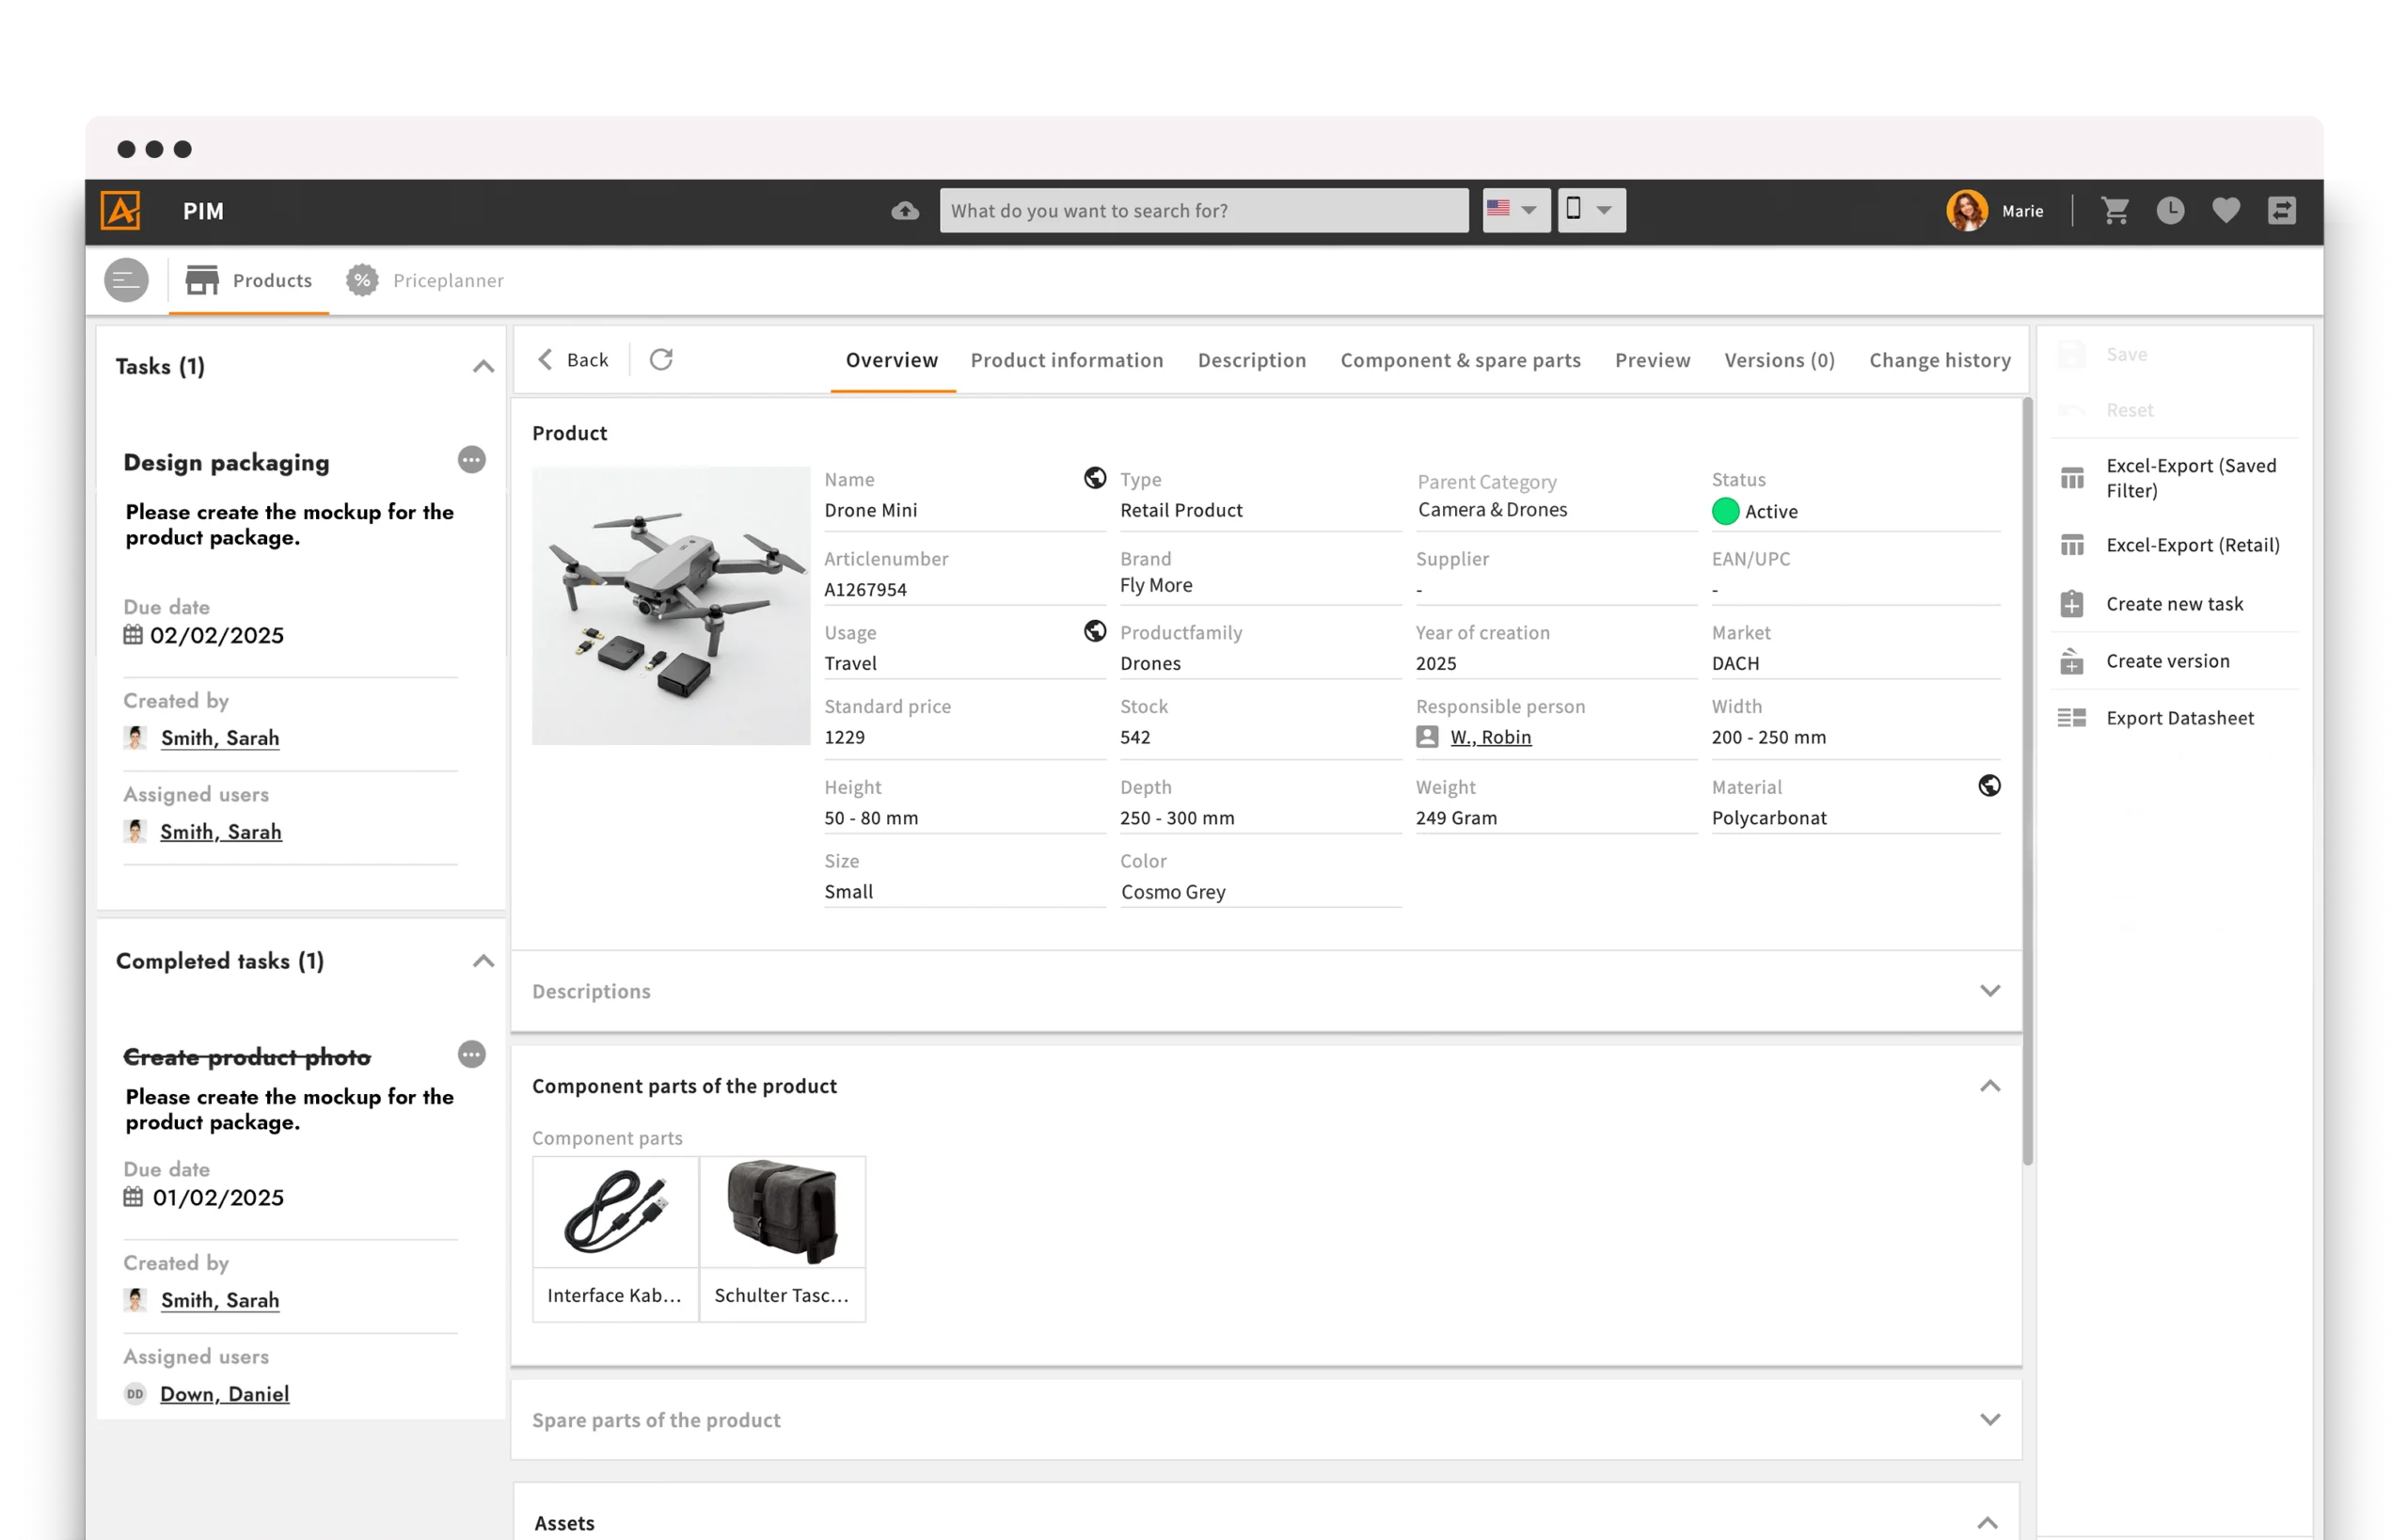
Task: Click the Parent Category value Camera & Drones
Action: 1493,509
